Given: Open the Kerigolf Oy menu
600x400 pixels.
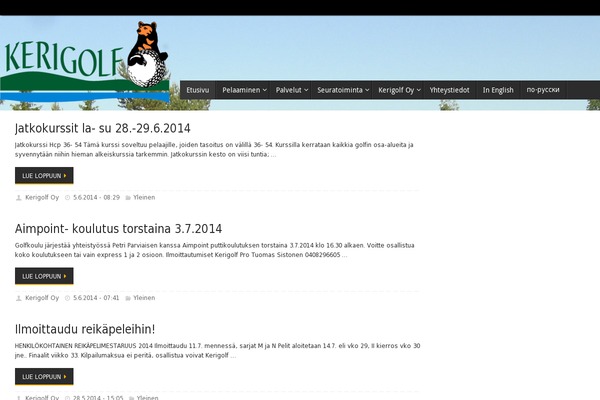Looking at the screenshot, I should point(396,90).
